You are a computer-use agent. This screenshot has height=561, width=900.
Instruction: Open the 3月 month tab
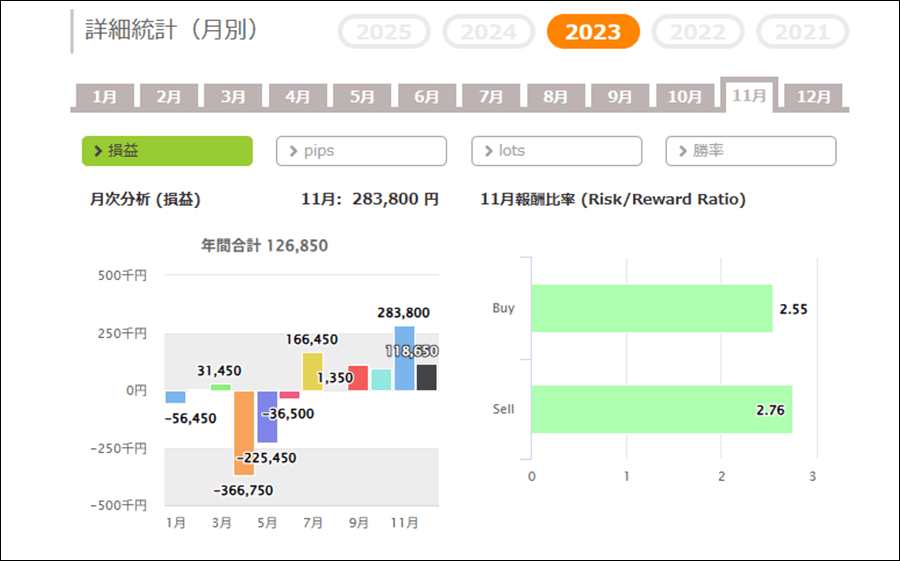point(233,97)
